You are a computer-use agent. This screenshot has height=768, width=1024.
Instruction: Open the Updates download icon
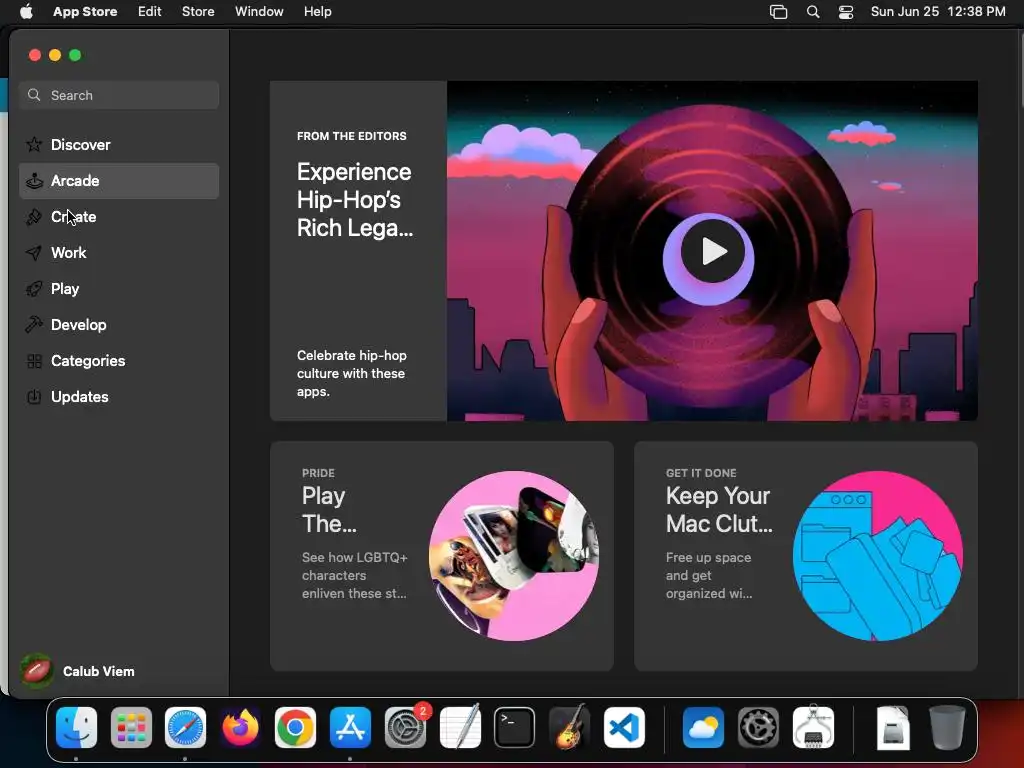34,396
